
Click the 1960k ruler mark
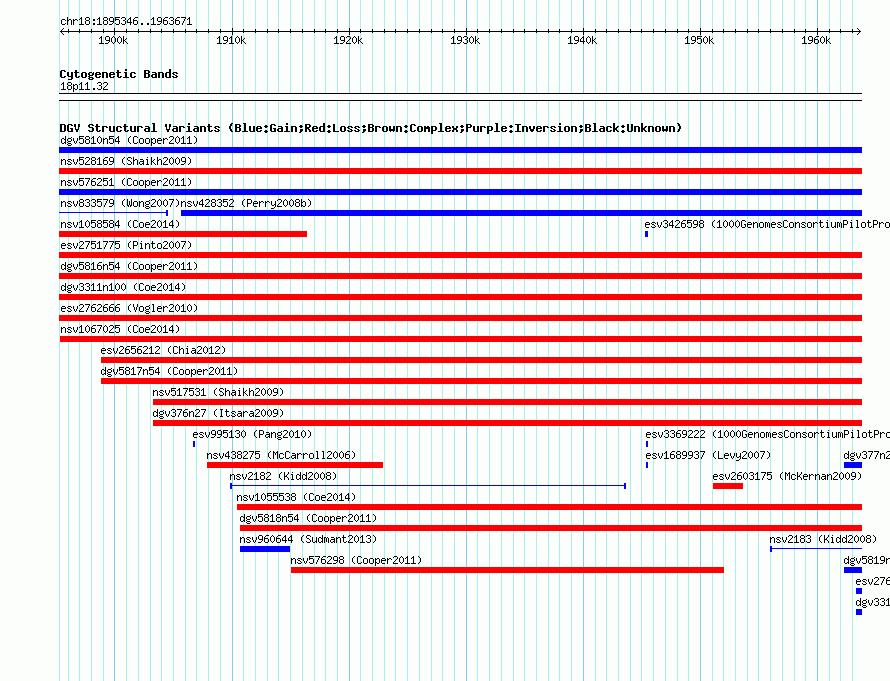816,40
